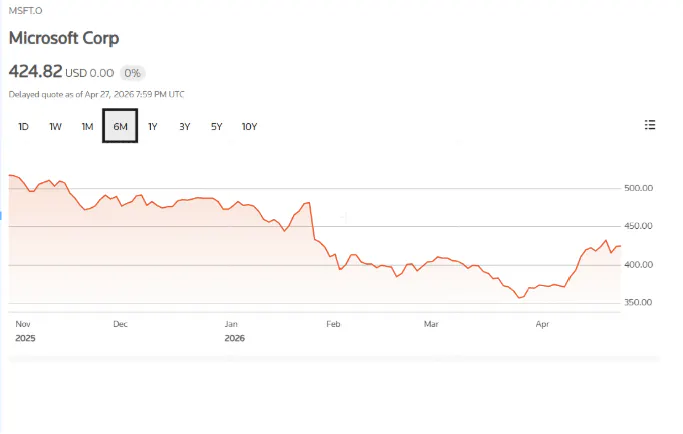This screenshot has height=434, width=683.
Task: Open the chart options list icon
Action: 650,125
